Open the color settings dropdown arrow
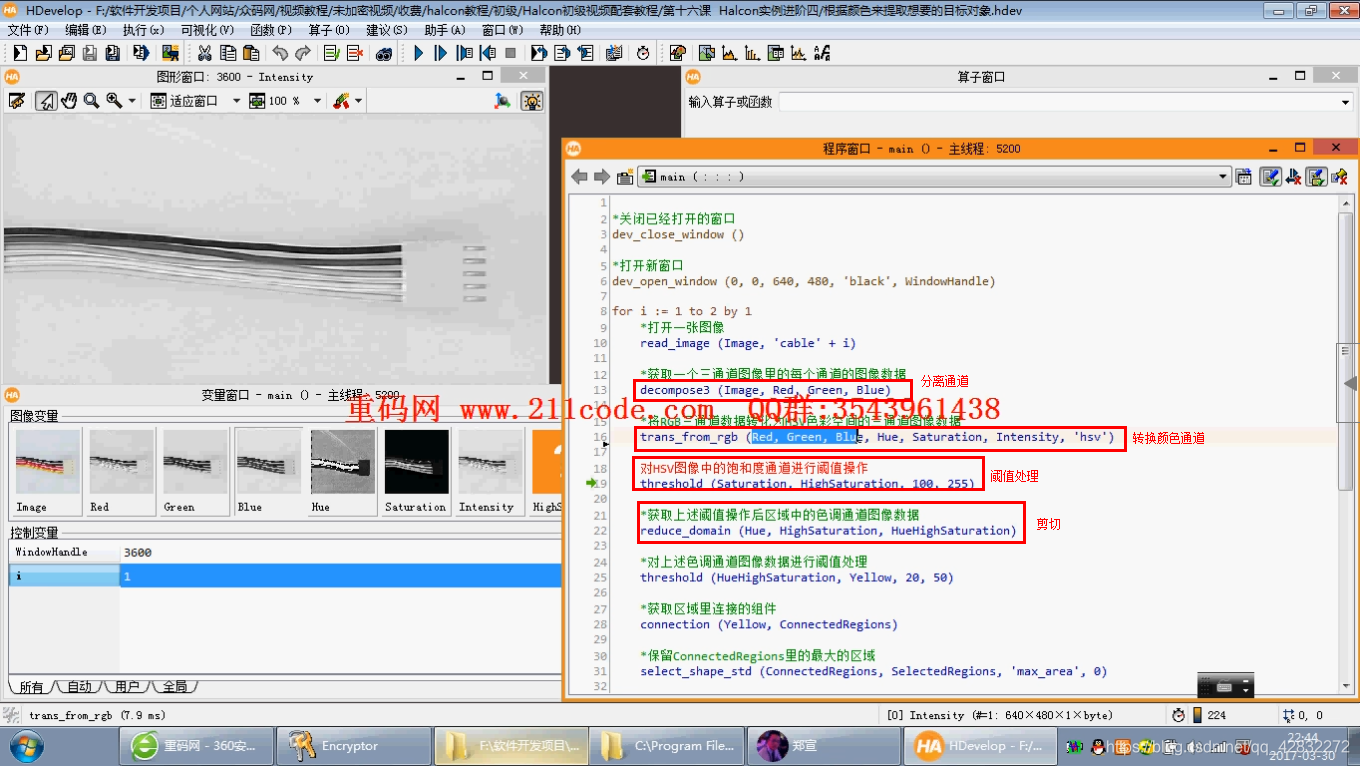 coord(358,100)
